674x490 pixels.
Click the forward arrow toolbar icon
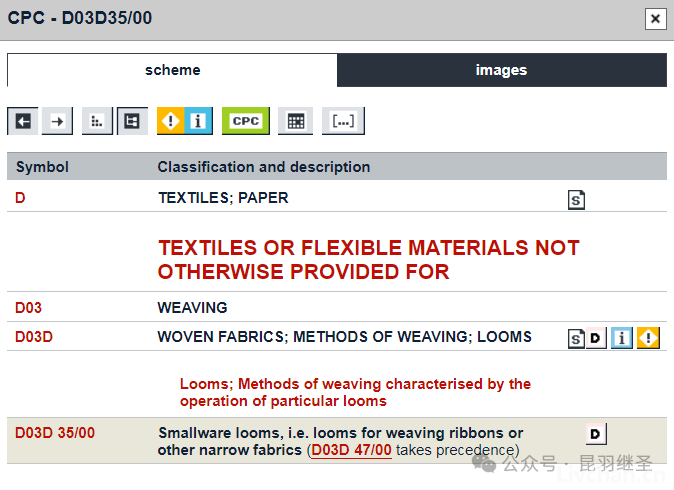(57, 121)
